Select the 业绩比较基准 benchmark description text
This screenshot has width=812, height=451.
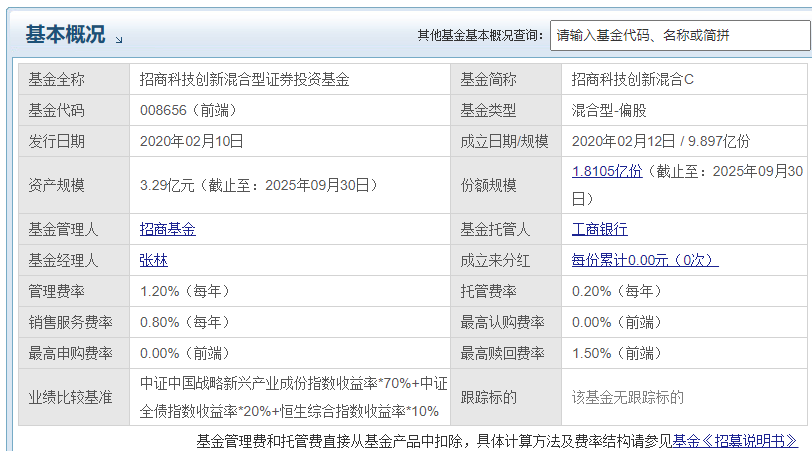tap(293, 397)
